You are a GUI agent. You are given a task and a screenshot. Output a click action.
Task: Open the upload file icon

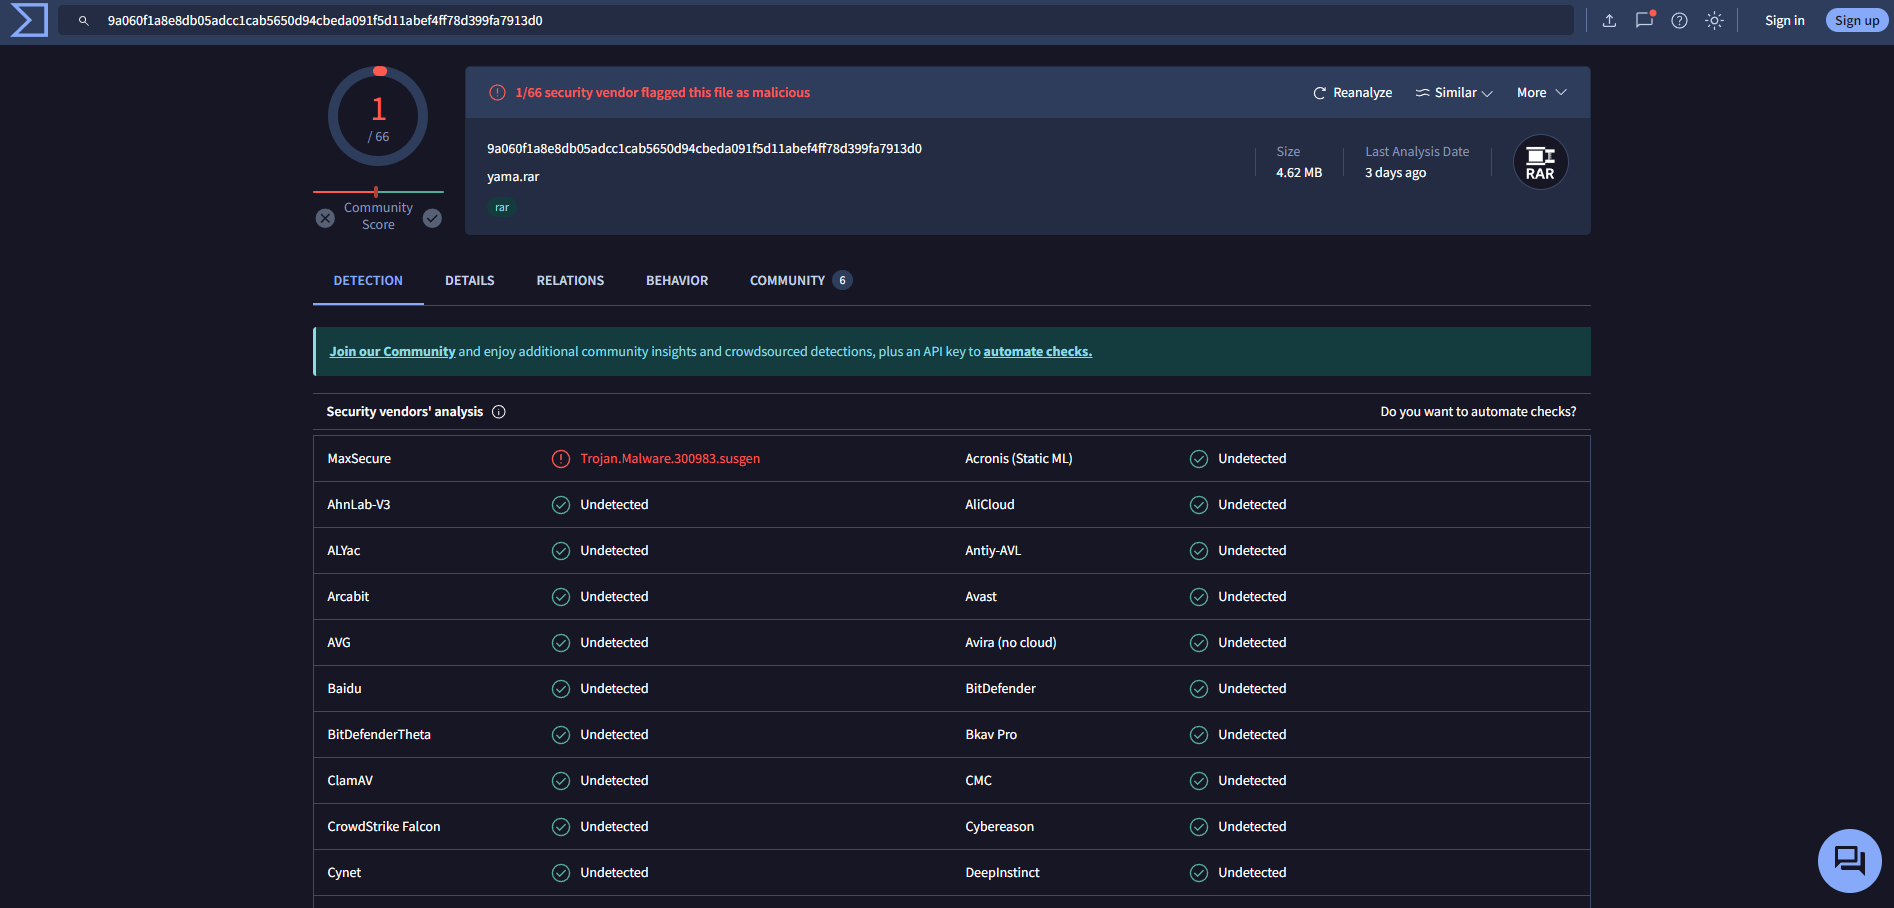pos(1609,20)
